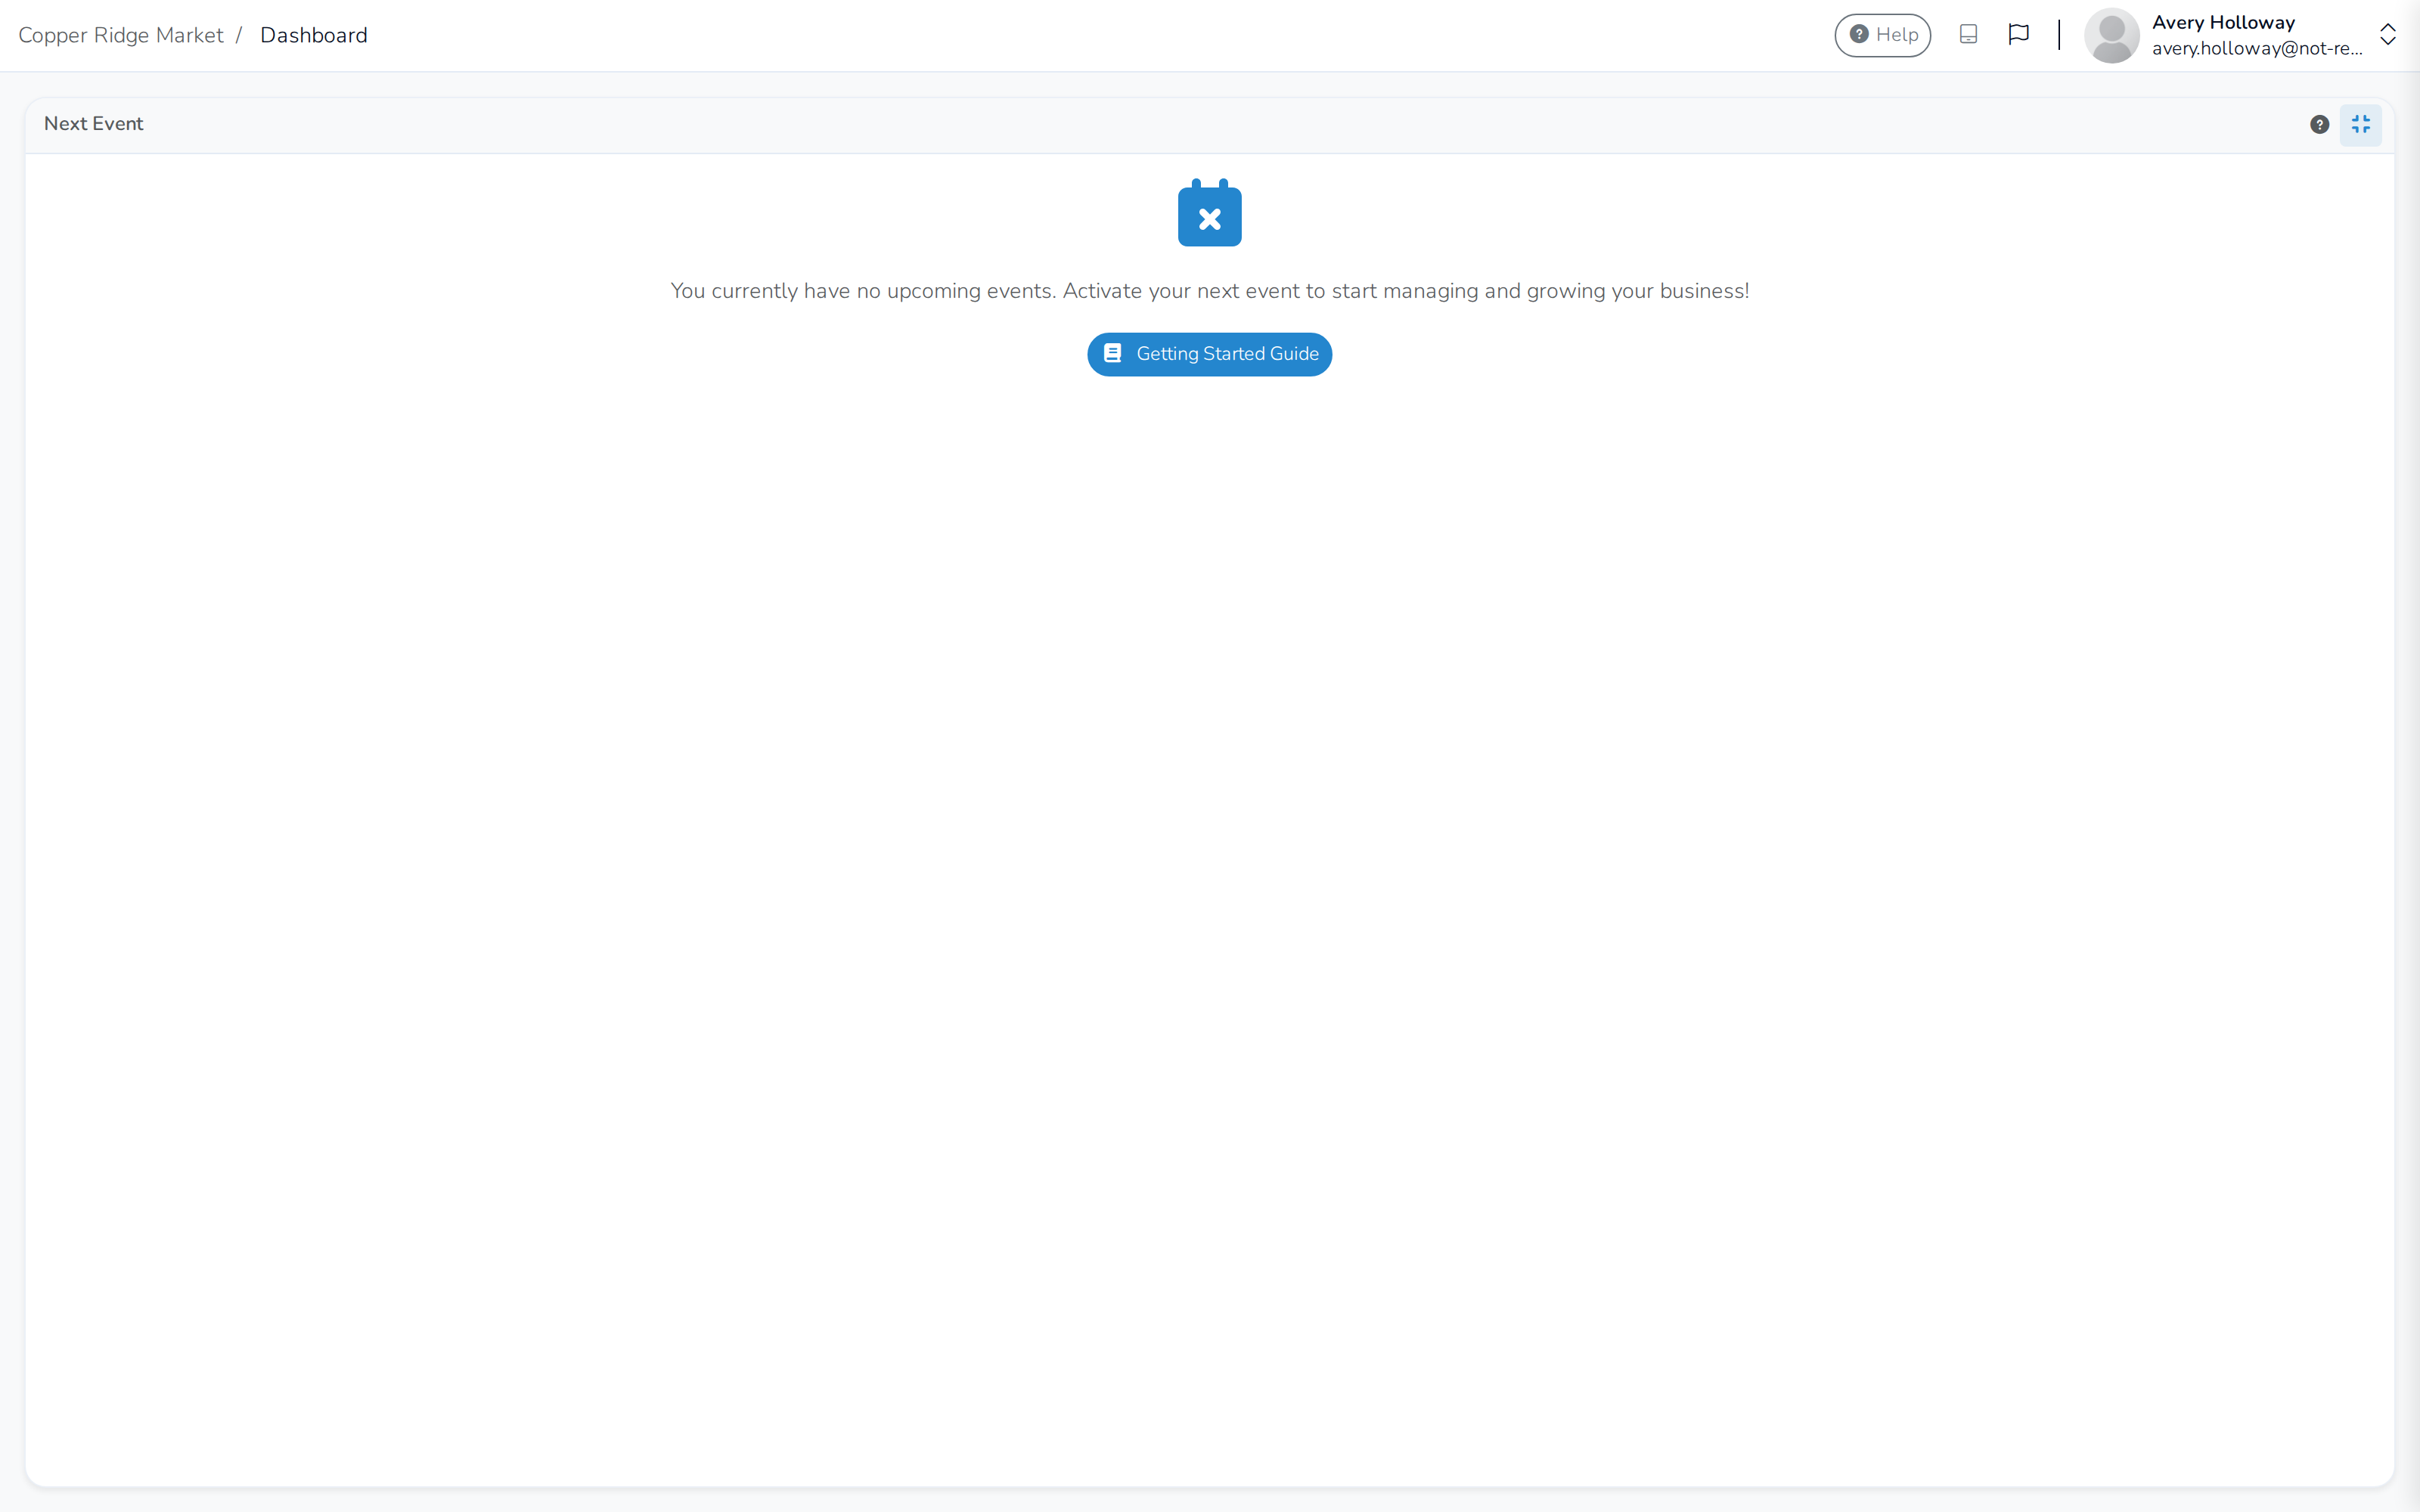This screenshot has width=2420, height=1512.
Task: Expand the user account chevron dropdown
Action: (x=2387, y=35)
